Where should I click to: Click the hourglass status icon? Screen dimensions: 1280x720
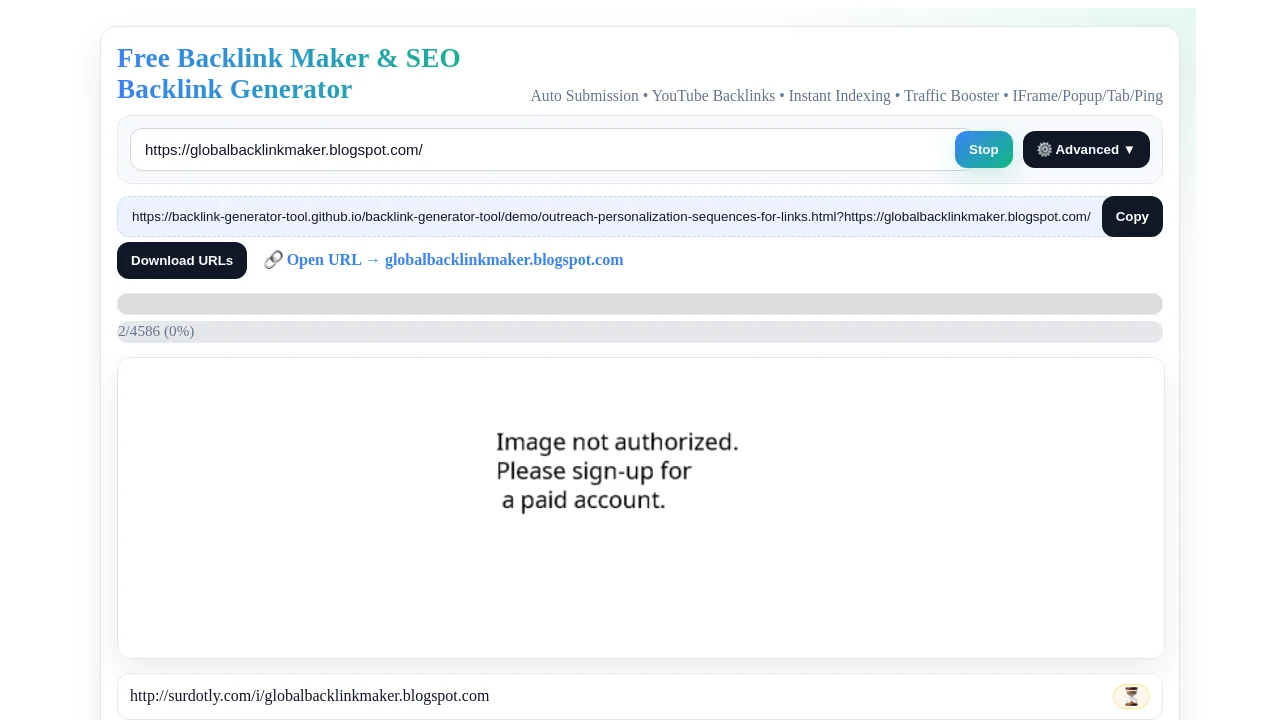(x=1131, y=696)
